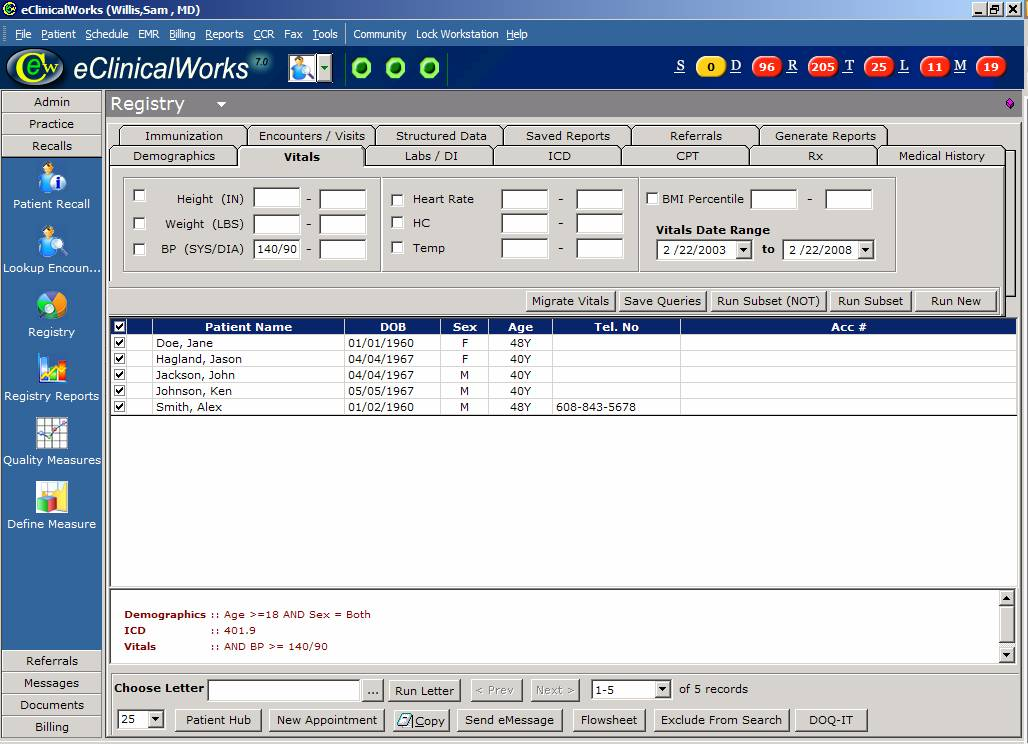Click the Flowsheet button

click(608, 720)
